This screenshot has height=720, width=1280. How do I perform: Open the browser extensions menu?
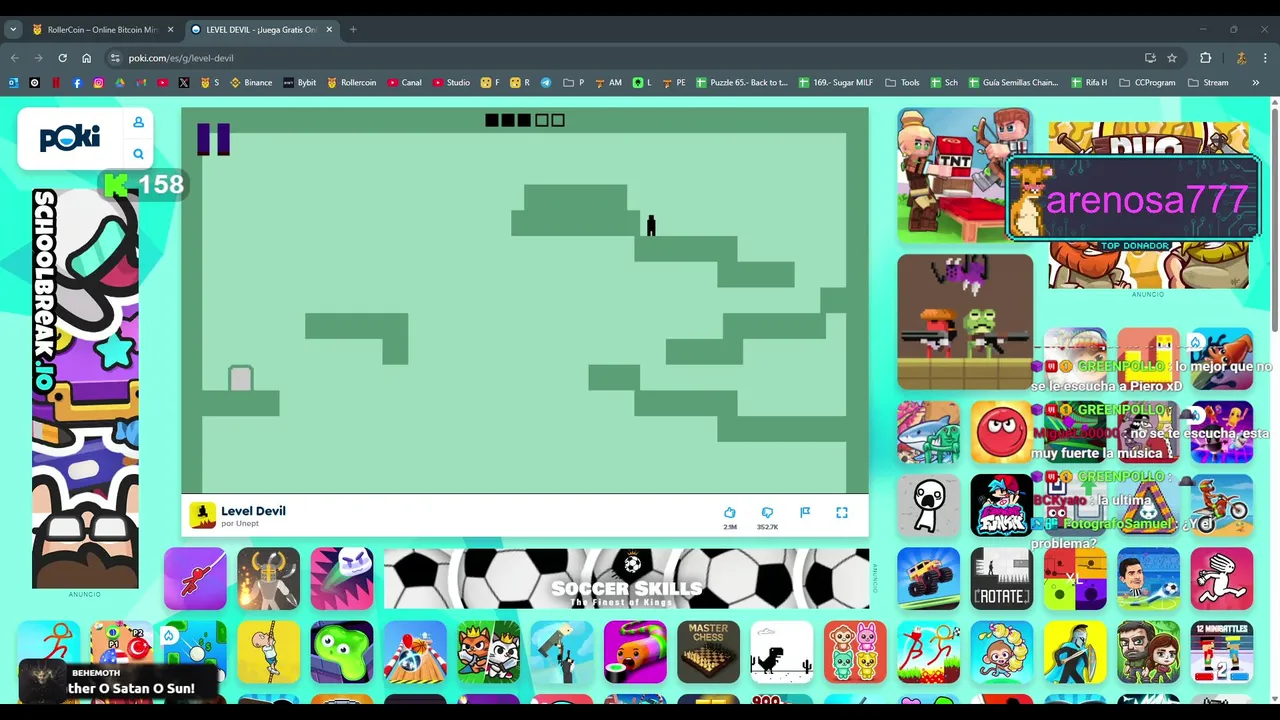(1205, 58)
